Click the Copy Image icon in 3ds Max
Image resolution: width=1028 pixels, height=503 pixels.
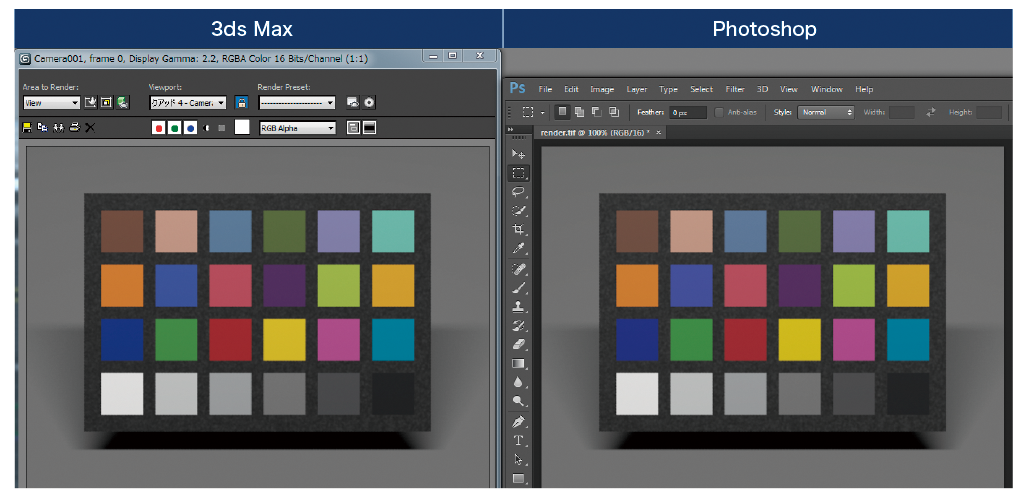(43, 128)
